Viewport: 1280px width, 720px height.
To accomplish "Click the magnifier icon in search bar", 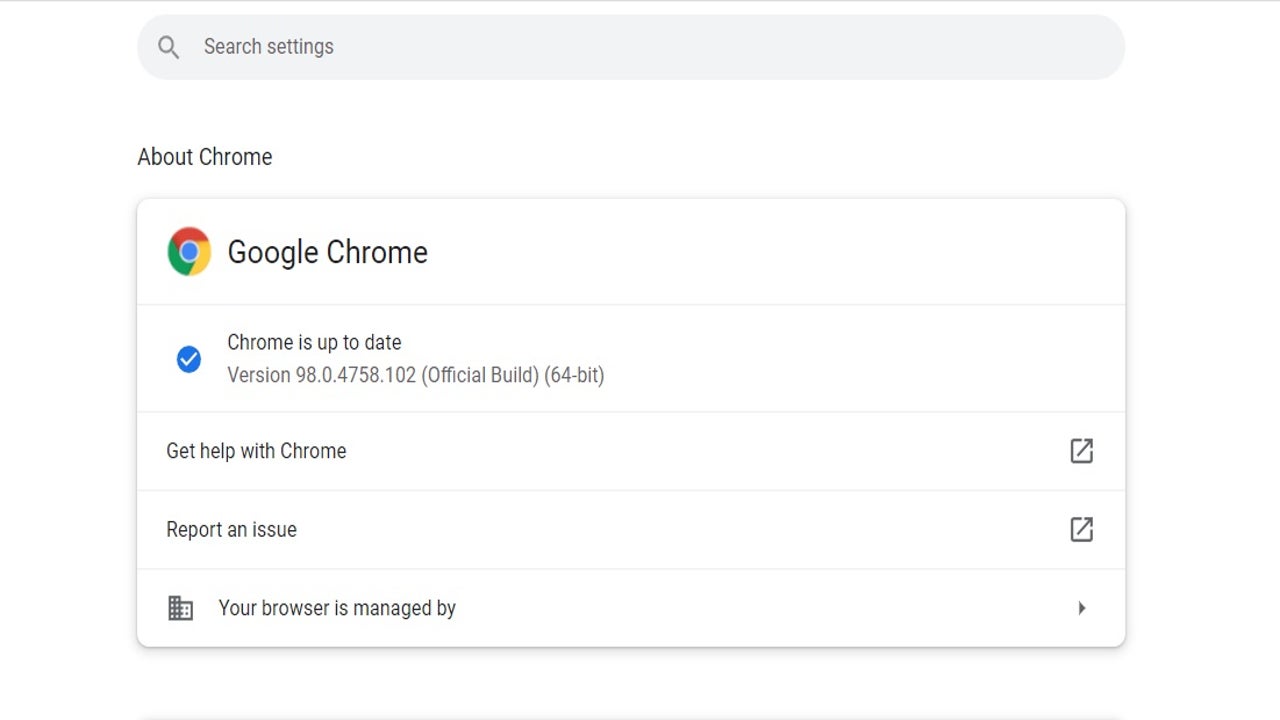I will 168,47.
